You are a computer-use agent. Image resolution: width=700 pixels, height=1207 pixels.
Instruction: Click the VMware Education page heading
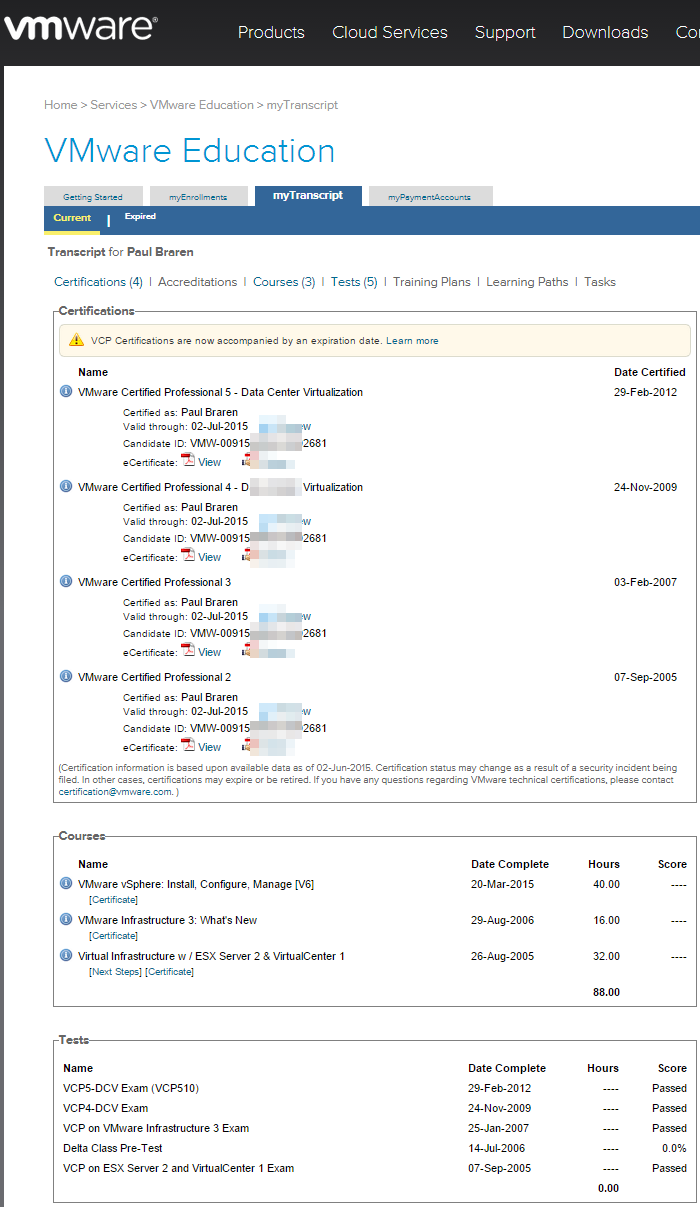(x=190, y=151)
